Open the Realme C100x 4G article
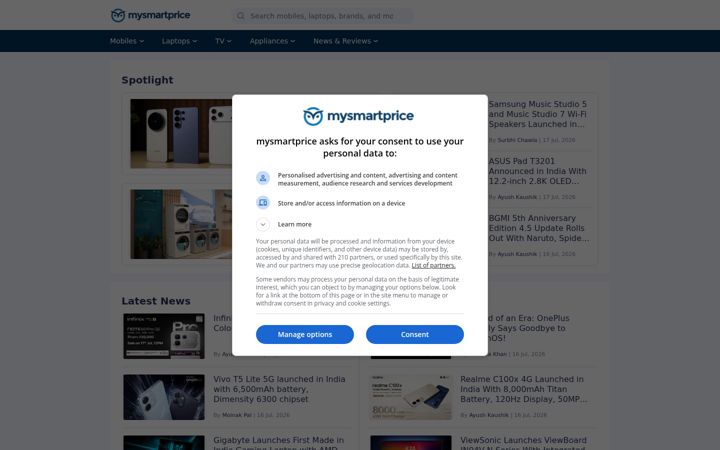 click(524, 389)
